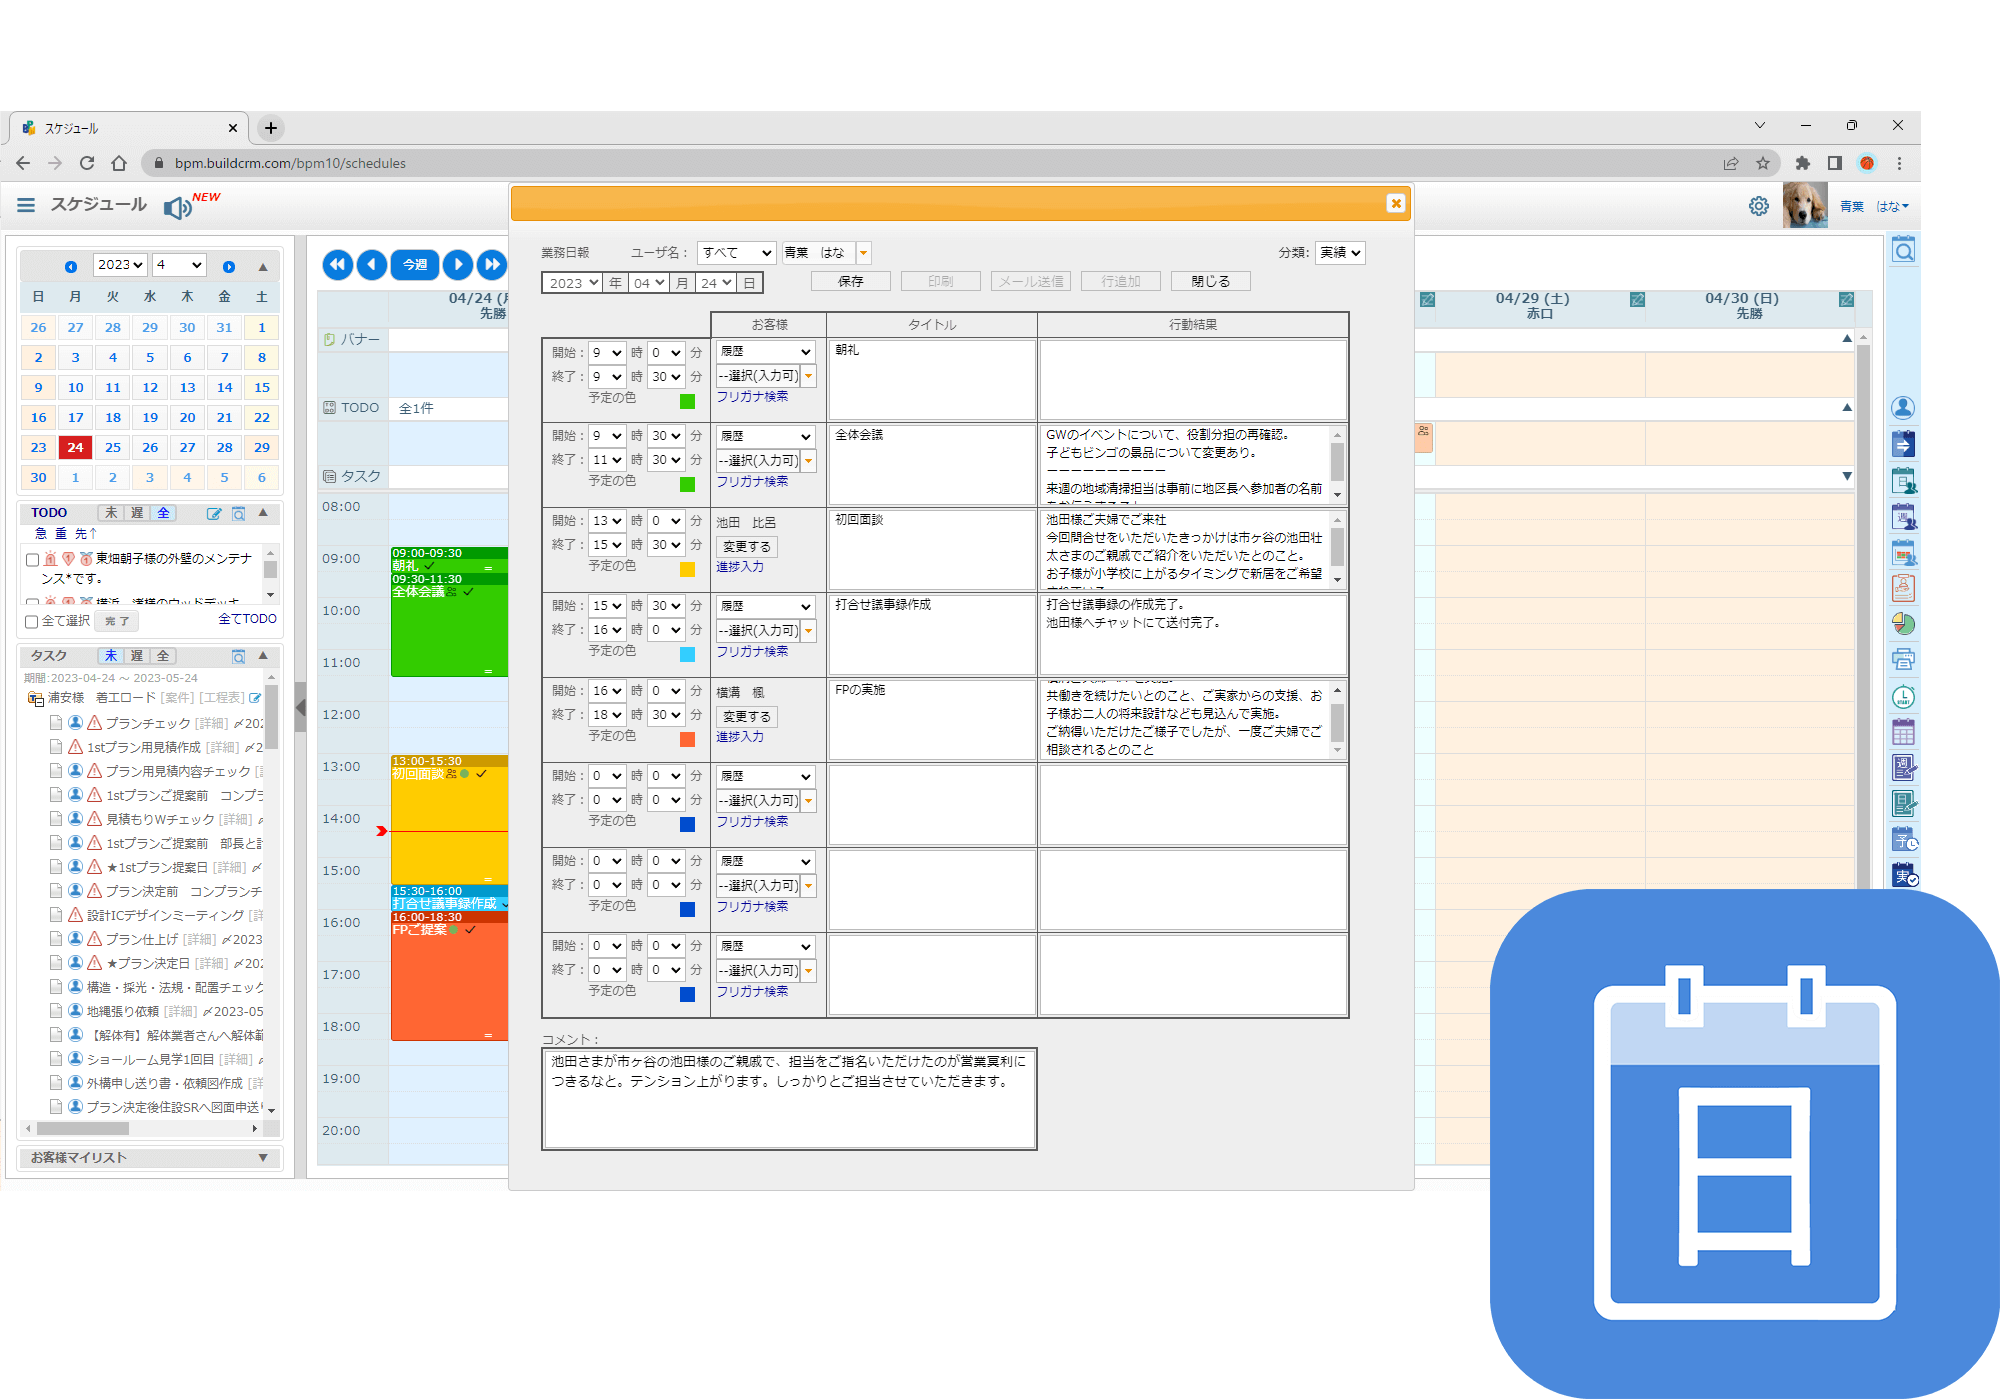Open the ユーザ名 すべて dropdown

(736, 253)
